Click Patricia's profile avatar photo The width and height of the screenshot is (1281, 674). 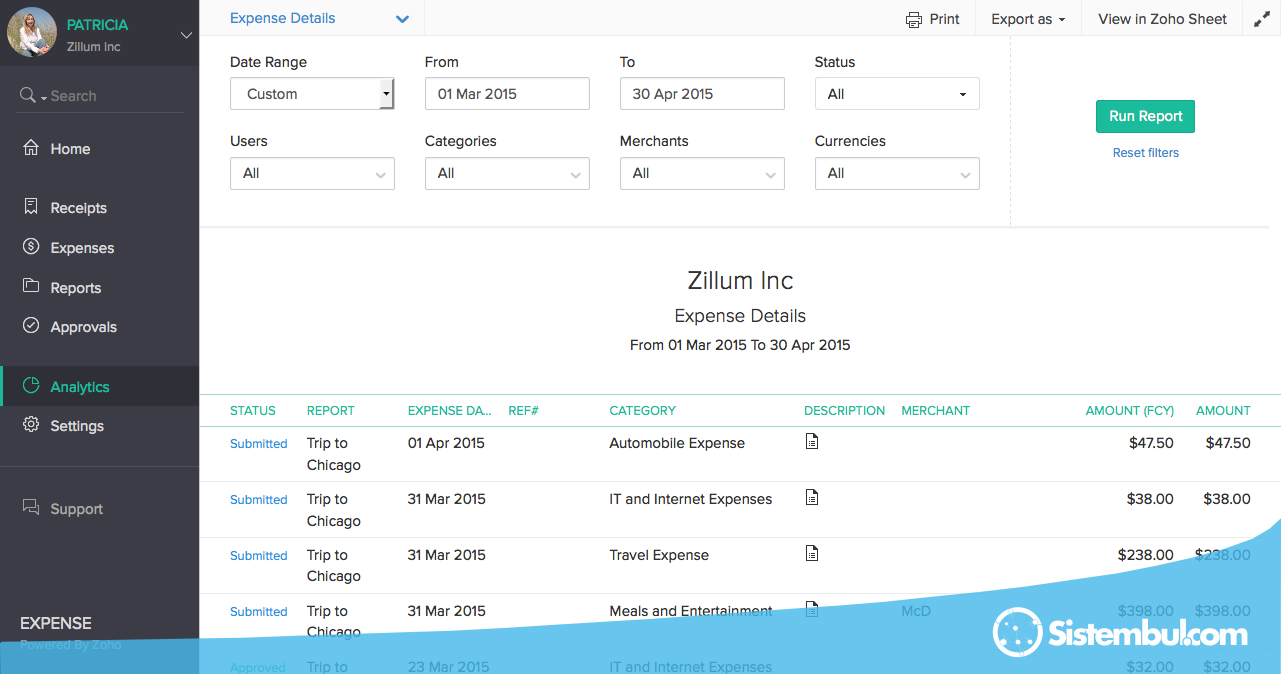(x=32, y=33)
